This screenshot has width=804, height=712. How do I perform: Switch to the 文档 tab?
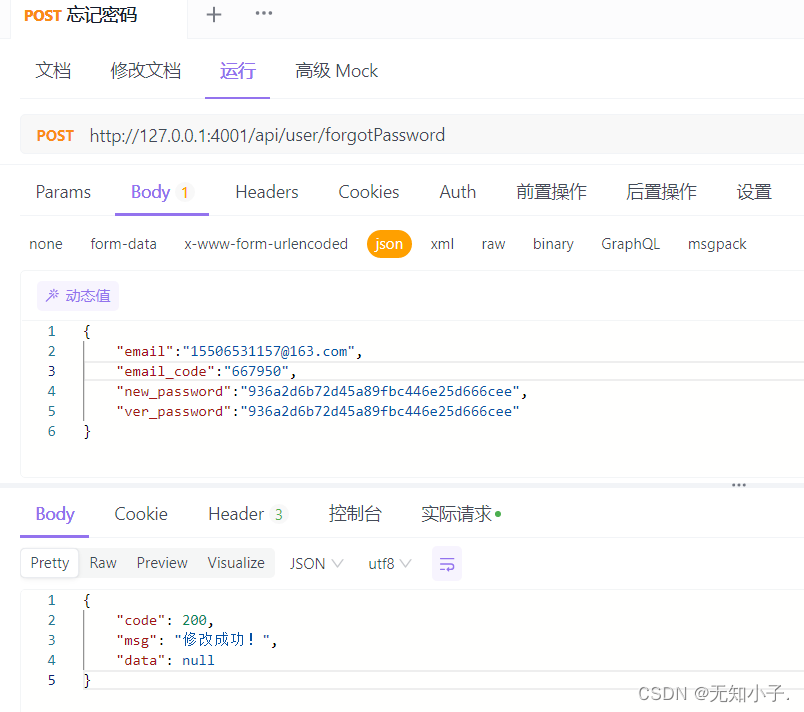coord(53,71)
